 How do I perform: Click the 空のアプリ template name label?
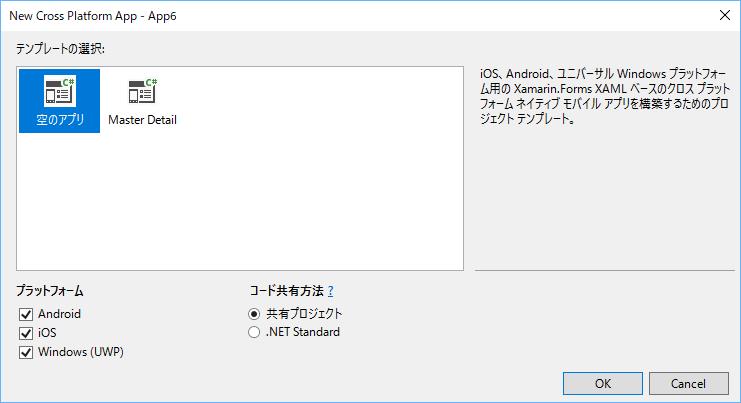pos(60,121)
